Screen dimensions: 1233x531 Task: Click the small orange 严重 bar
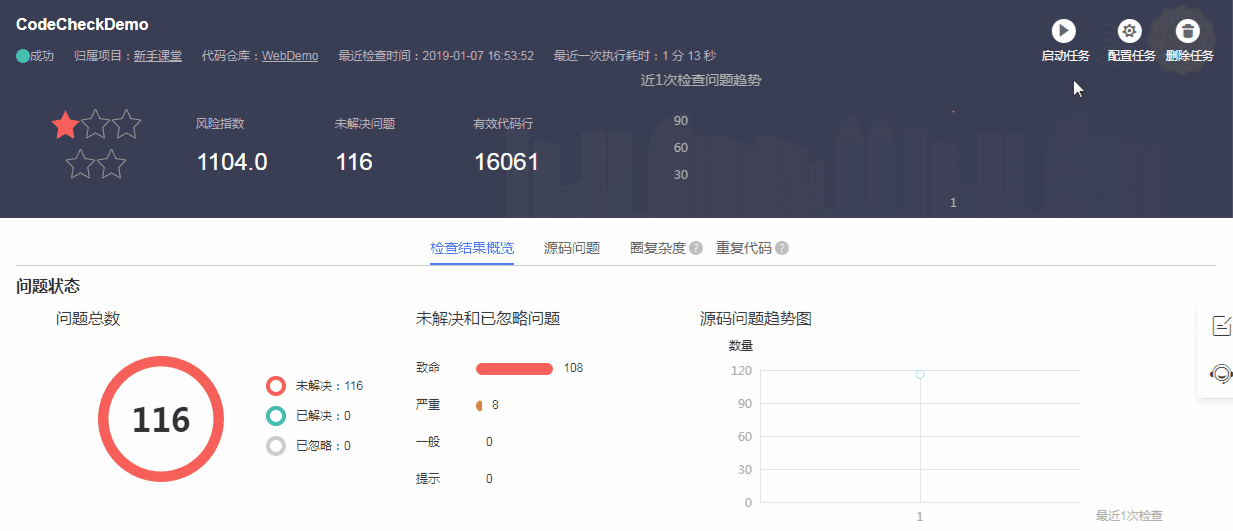tap(479, 405)
